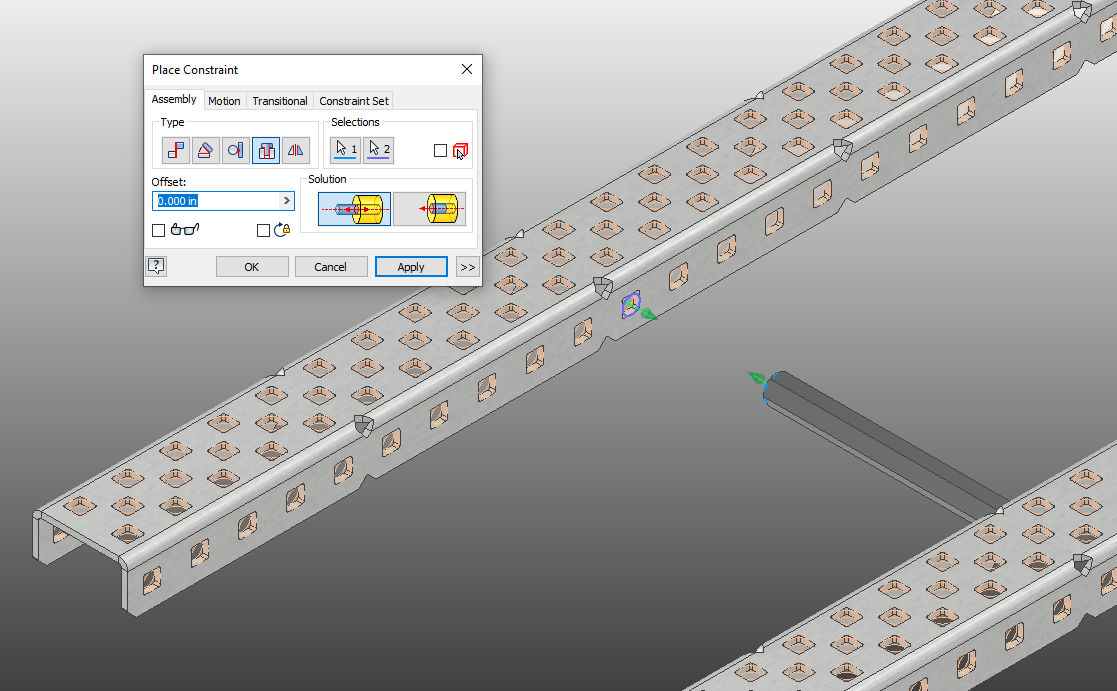
Task: Switch to the Constraint Set tab
Action: click(354, 101)
